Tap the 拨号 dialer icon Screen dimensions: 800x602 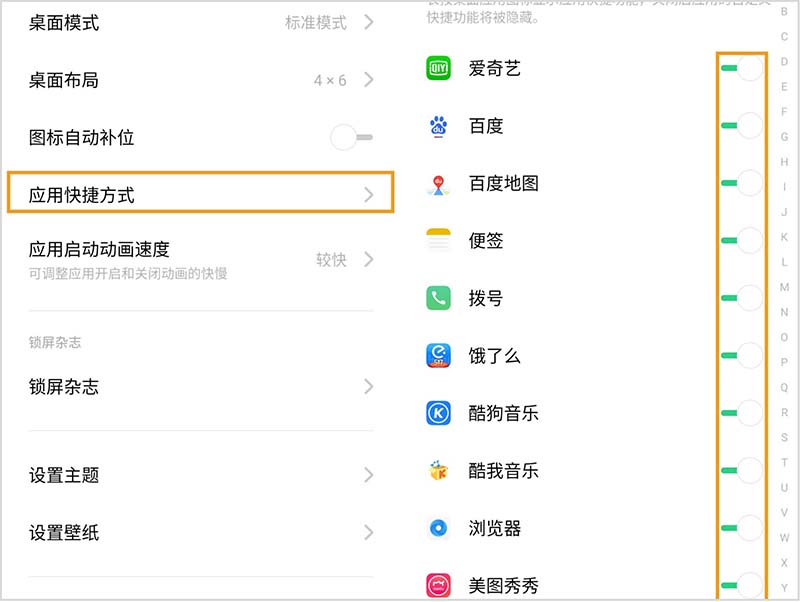pos(437,298)
